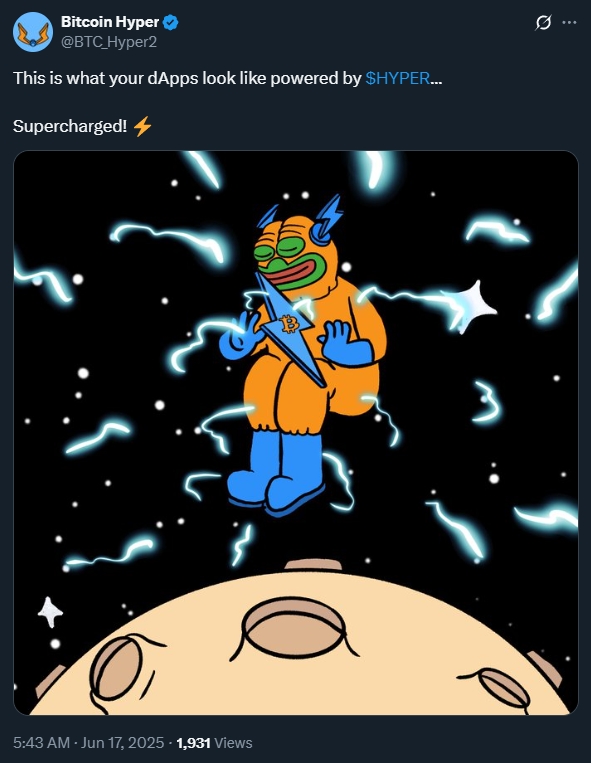591x763 pixels.
Task: Click the blue lightning horn headphones
Action: 327,219
